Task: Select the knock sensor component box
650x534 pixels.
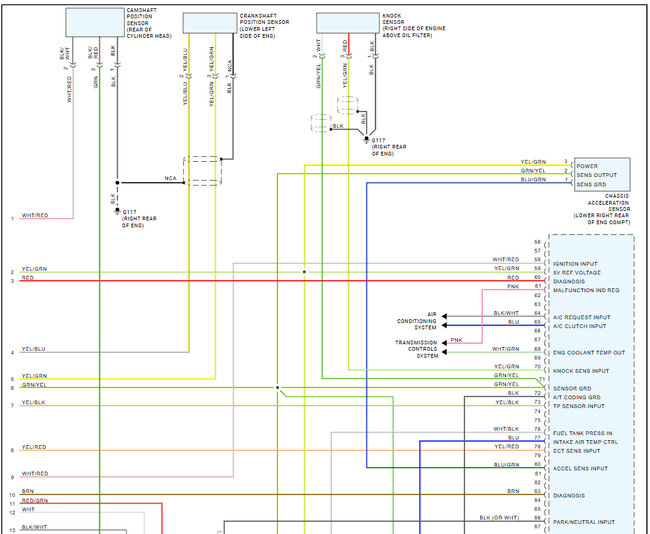Action: click(x=348, y=23)
